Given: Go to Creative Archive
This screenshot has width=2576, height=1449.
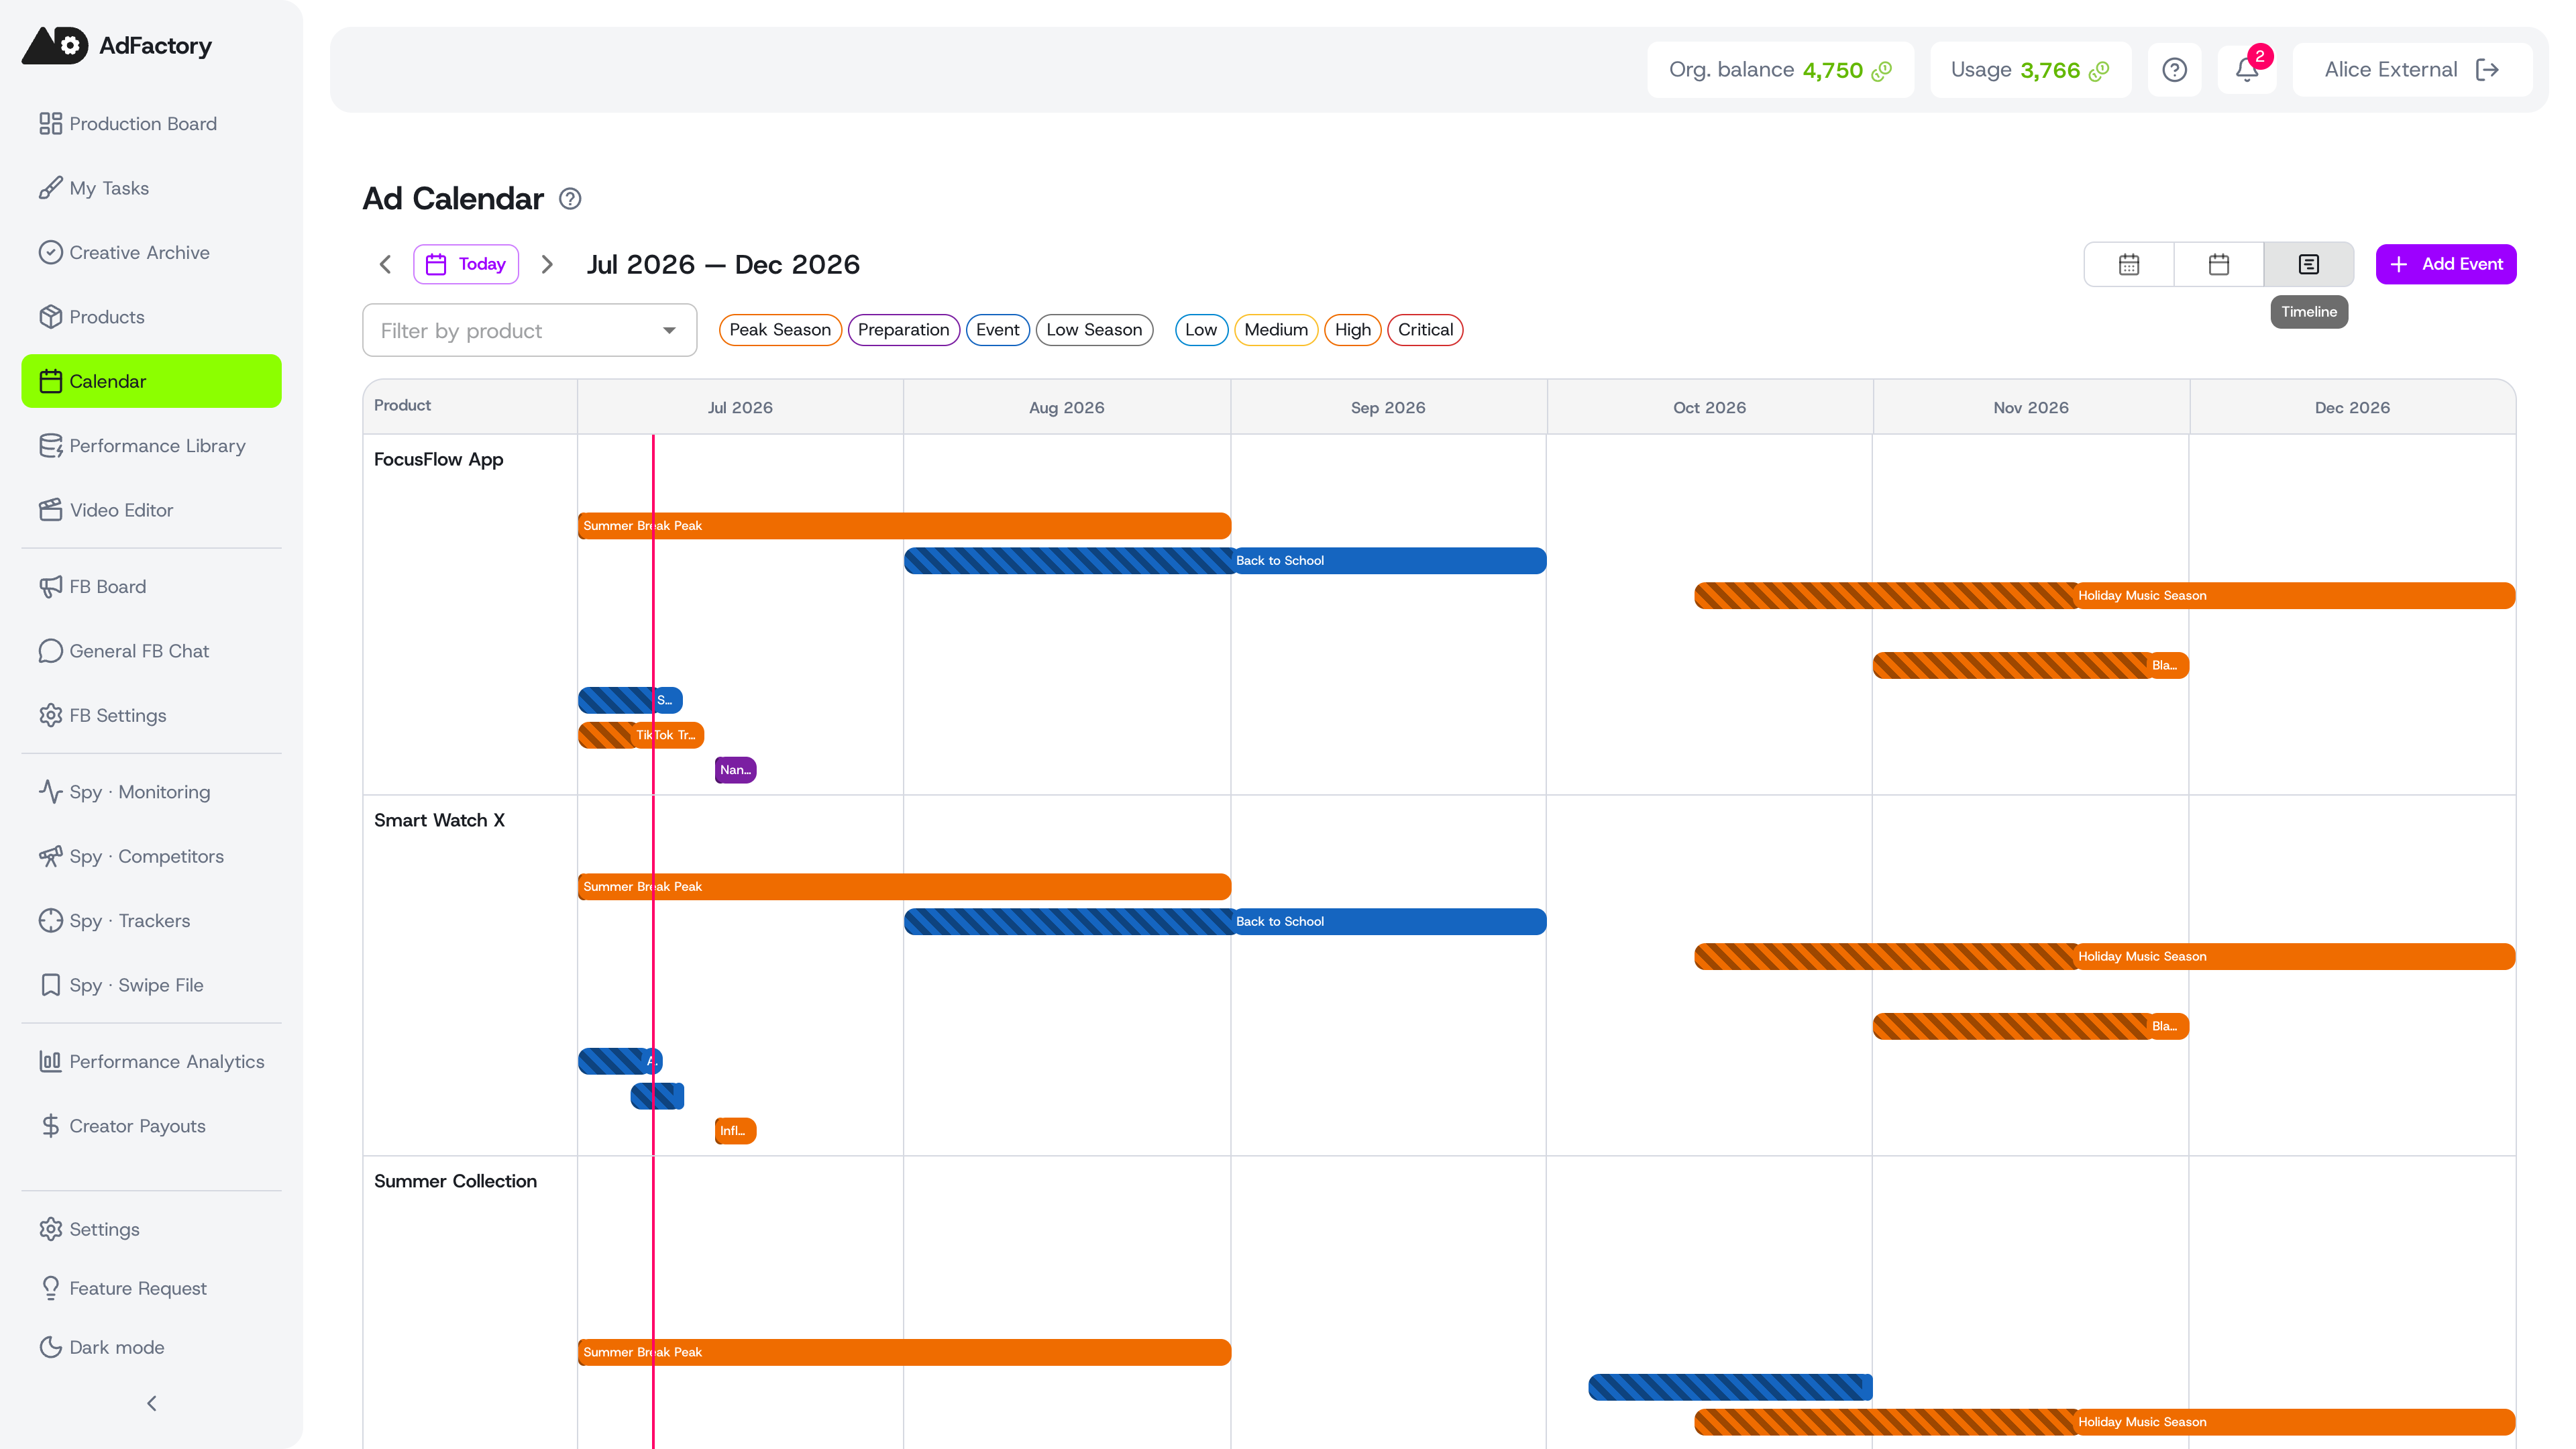Looking at the screenshot, I should coord(151,253).
